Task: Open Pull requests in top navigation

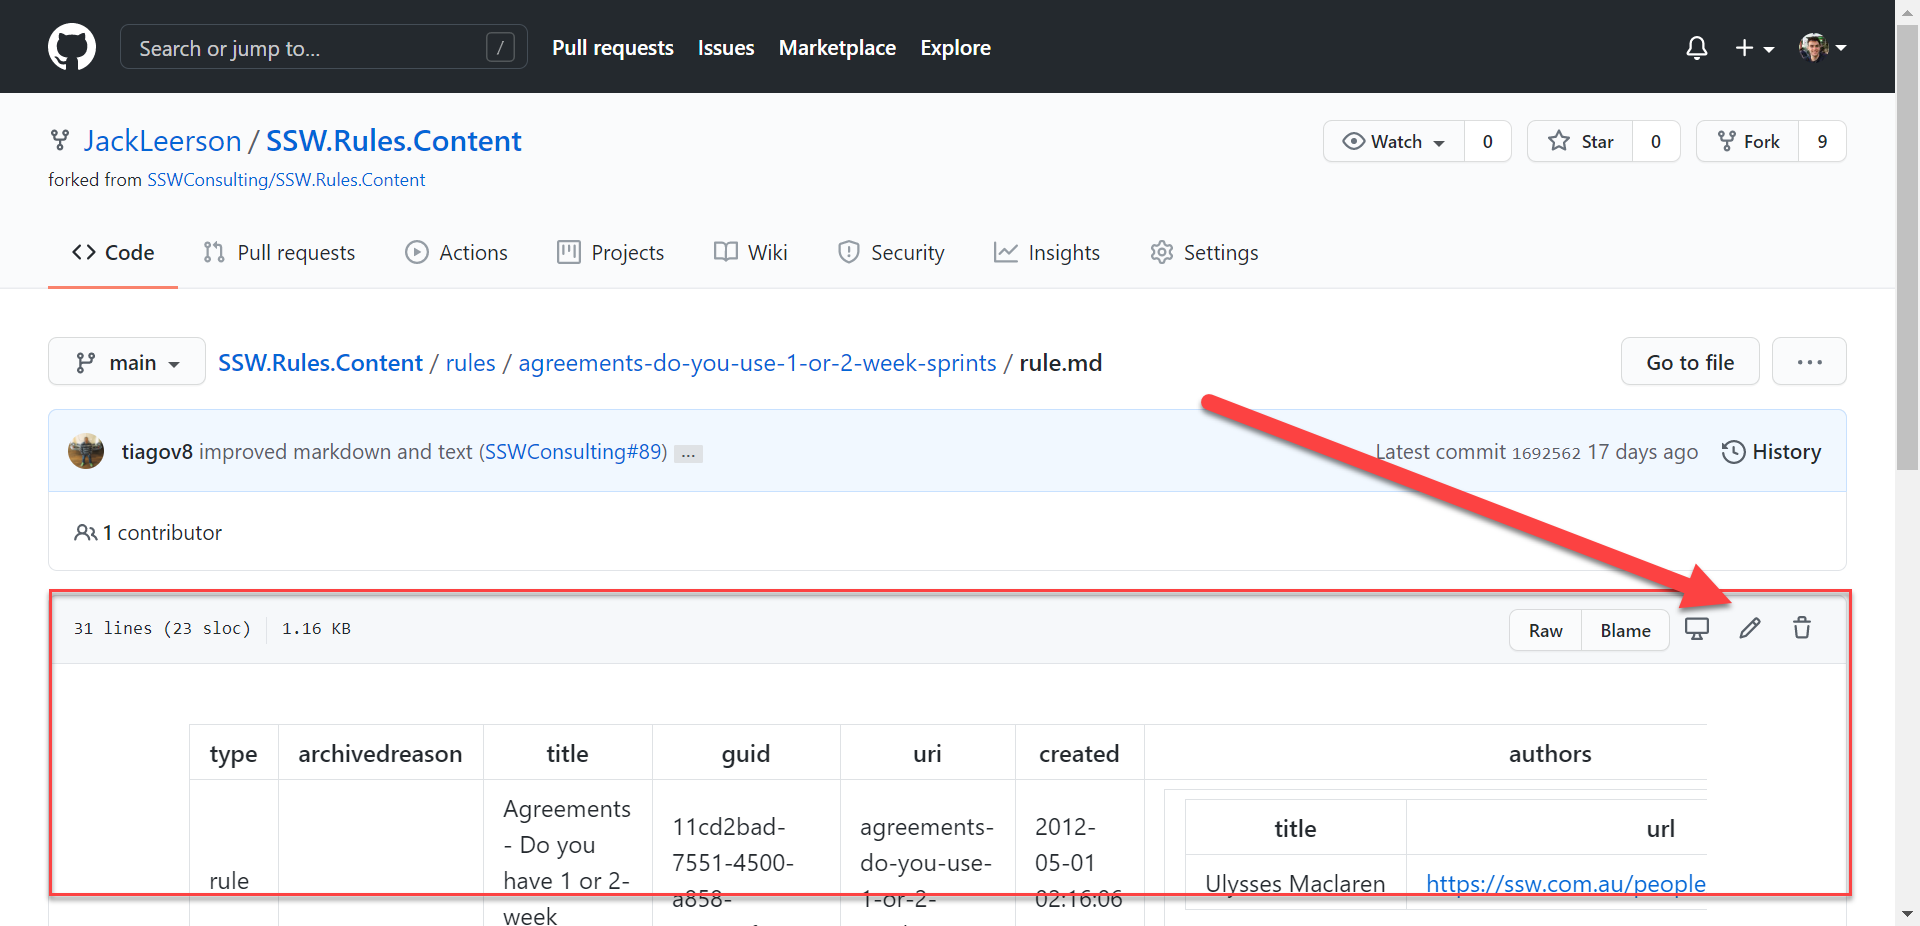Action: 613,48
